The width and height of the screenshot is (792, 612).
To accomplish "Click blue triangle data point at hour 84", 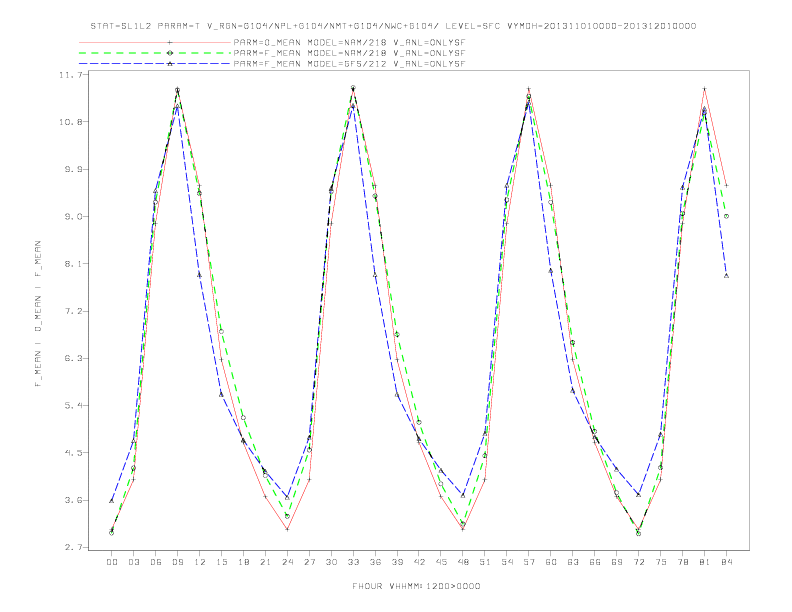I will (x=726, y=276).
